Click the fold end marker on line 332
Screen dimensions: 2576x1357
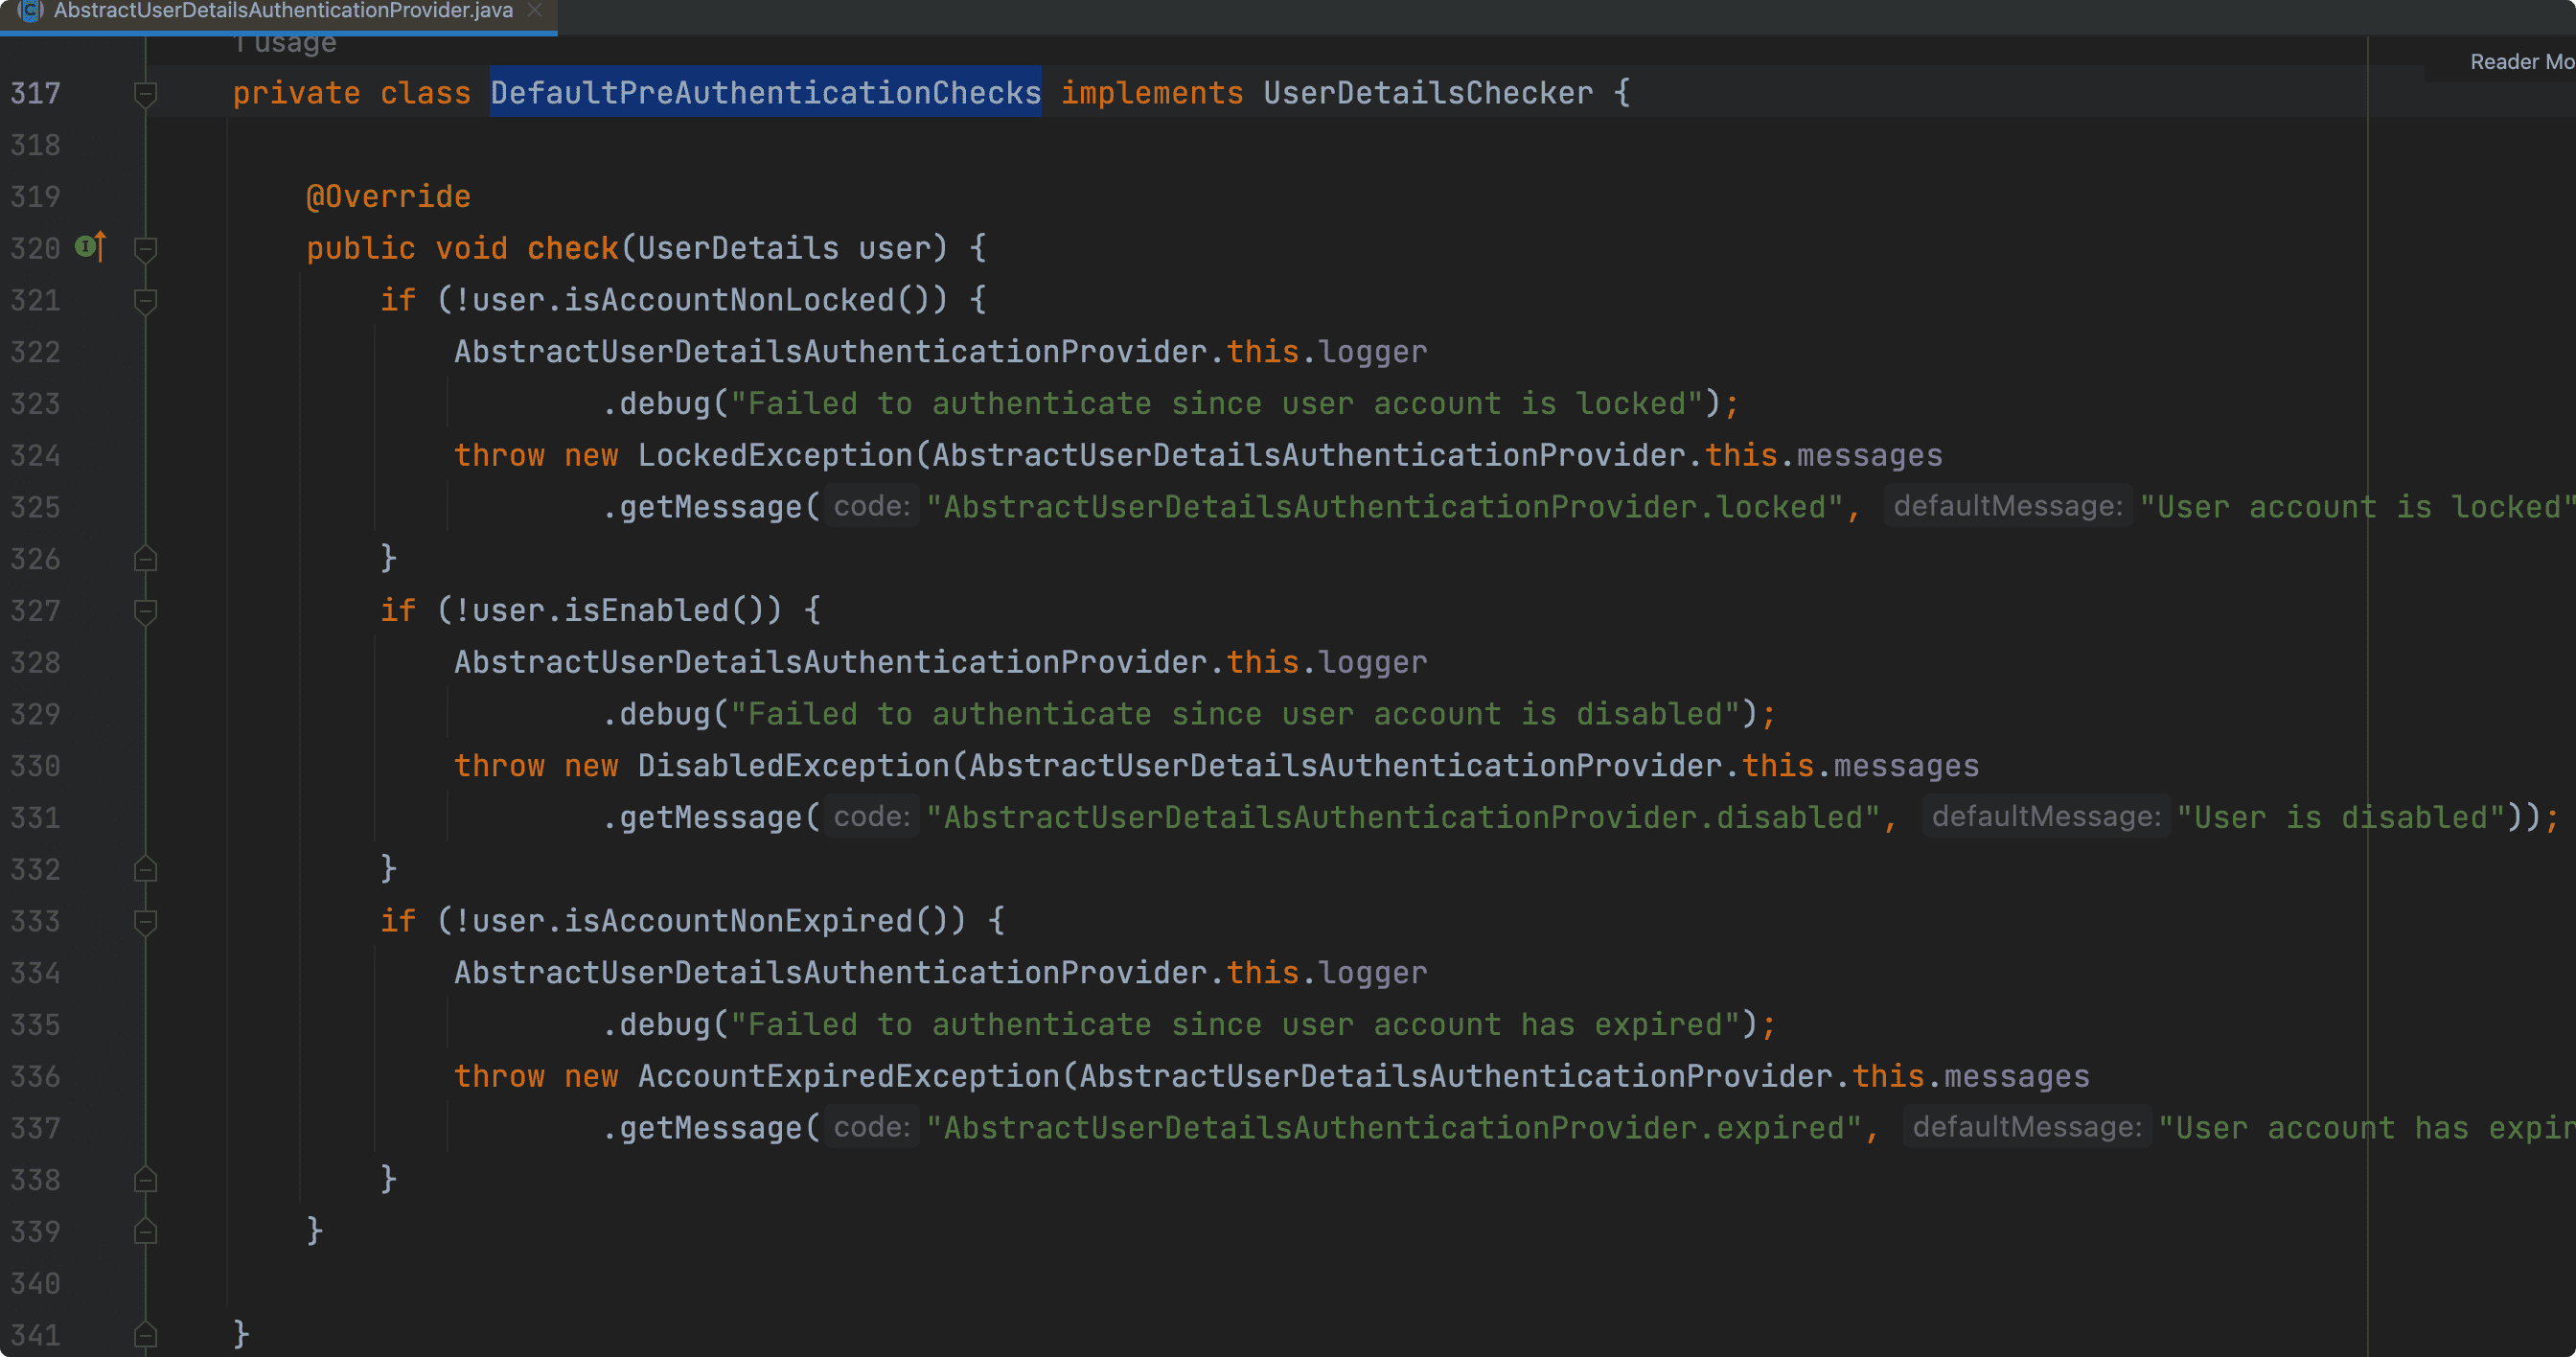[x=145, y=870]
